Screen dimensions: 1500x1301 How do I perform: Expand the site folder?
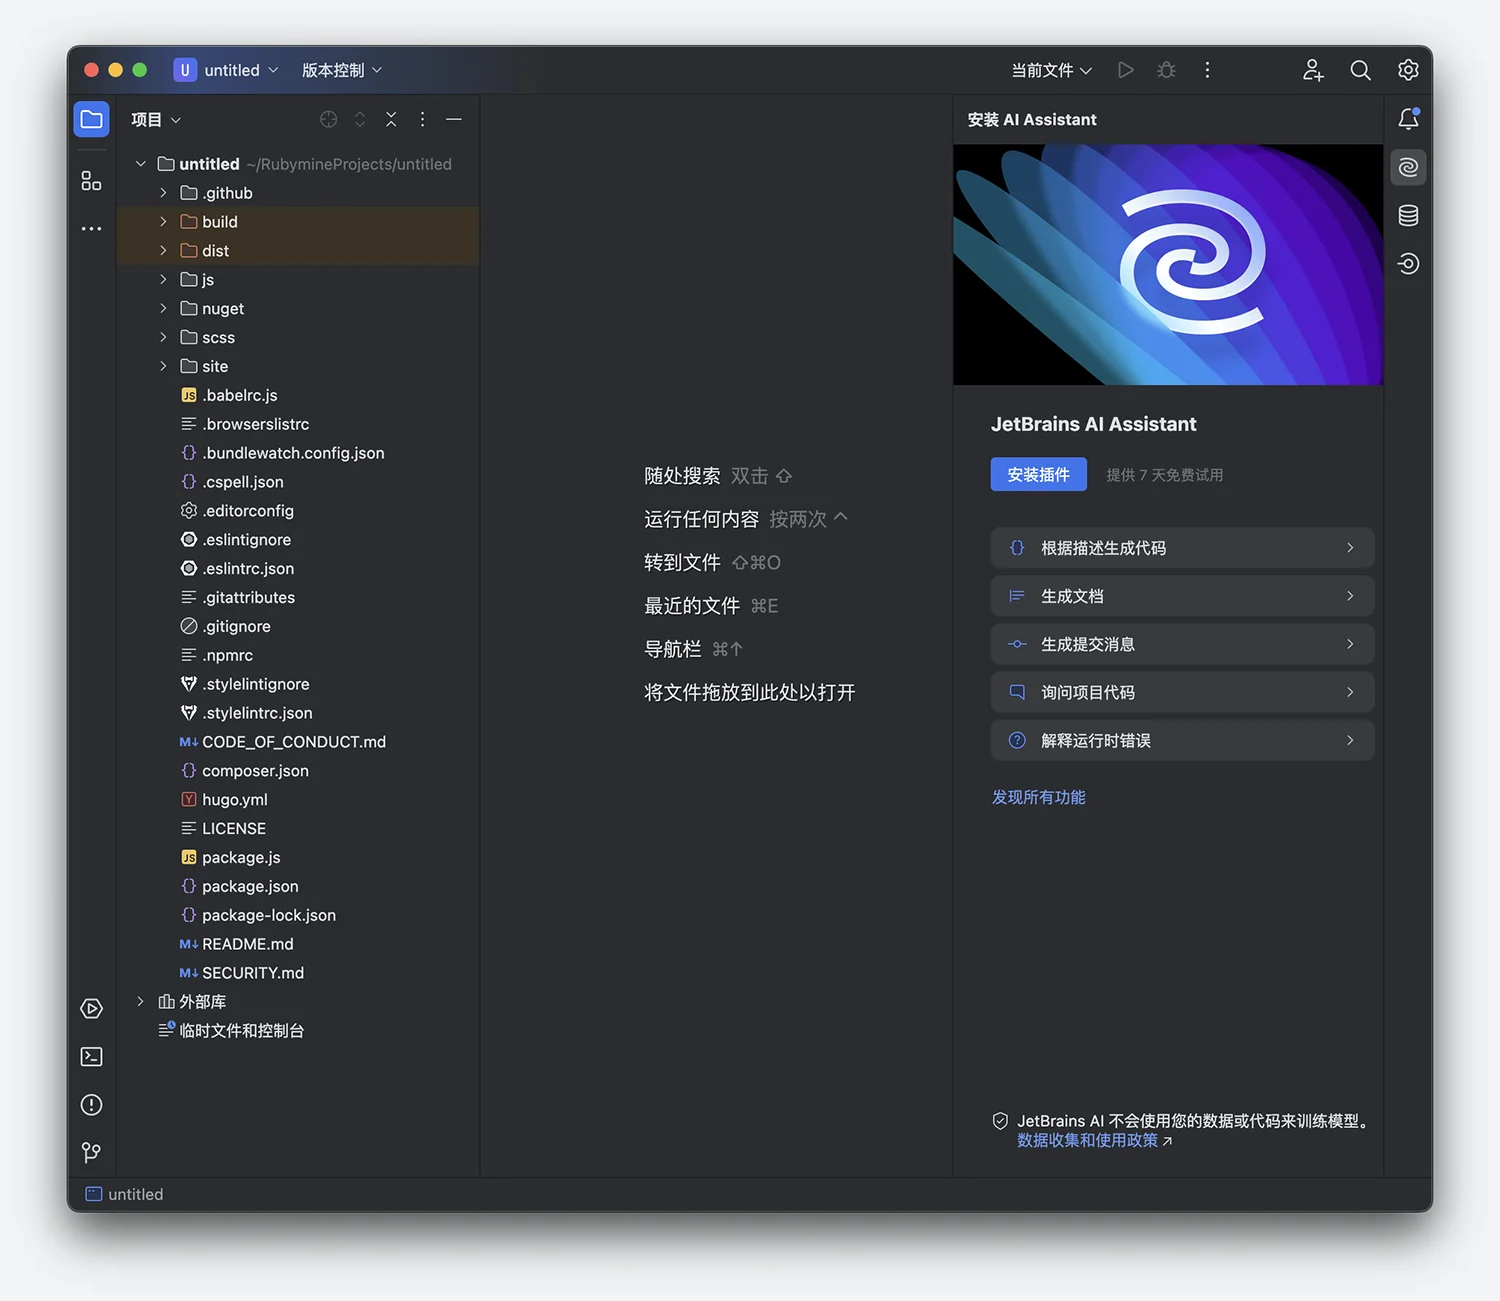(163, 367)
